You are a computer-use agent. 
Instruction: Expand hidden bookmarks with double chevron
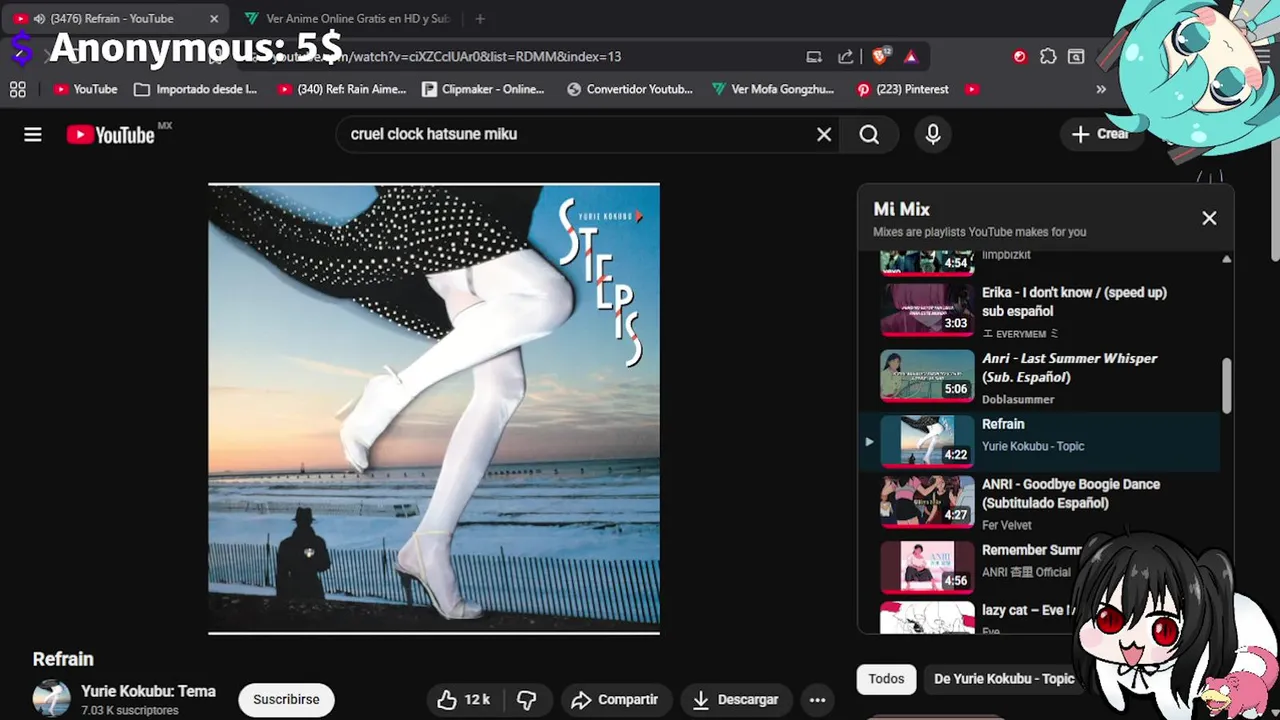[1101, 89]
